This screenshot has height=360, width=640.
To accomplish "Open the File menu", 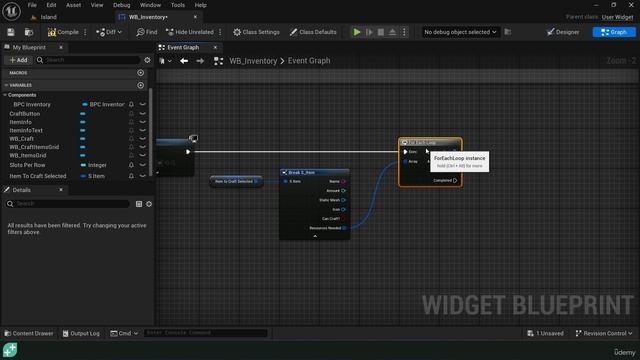I will click(32, 5).
